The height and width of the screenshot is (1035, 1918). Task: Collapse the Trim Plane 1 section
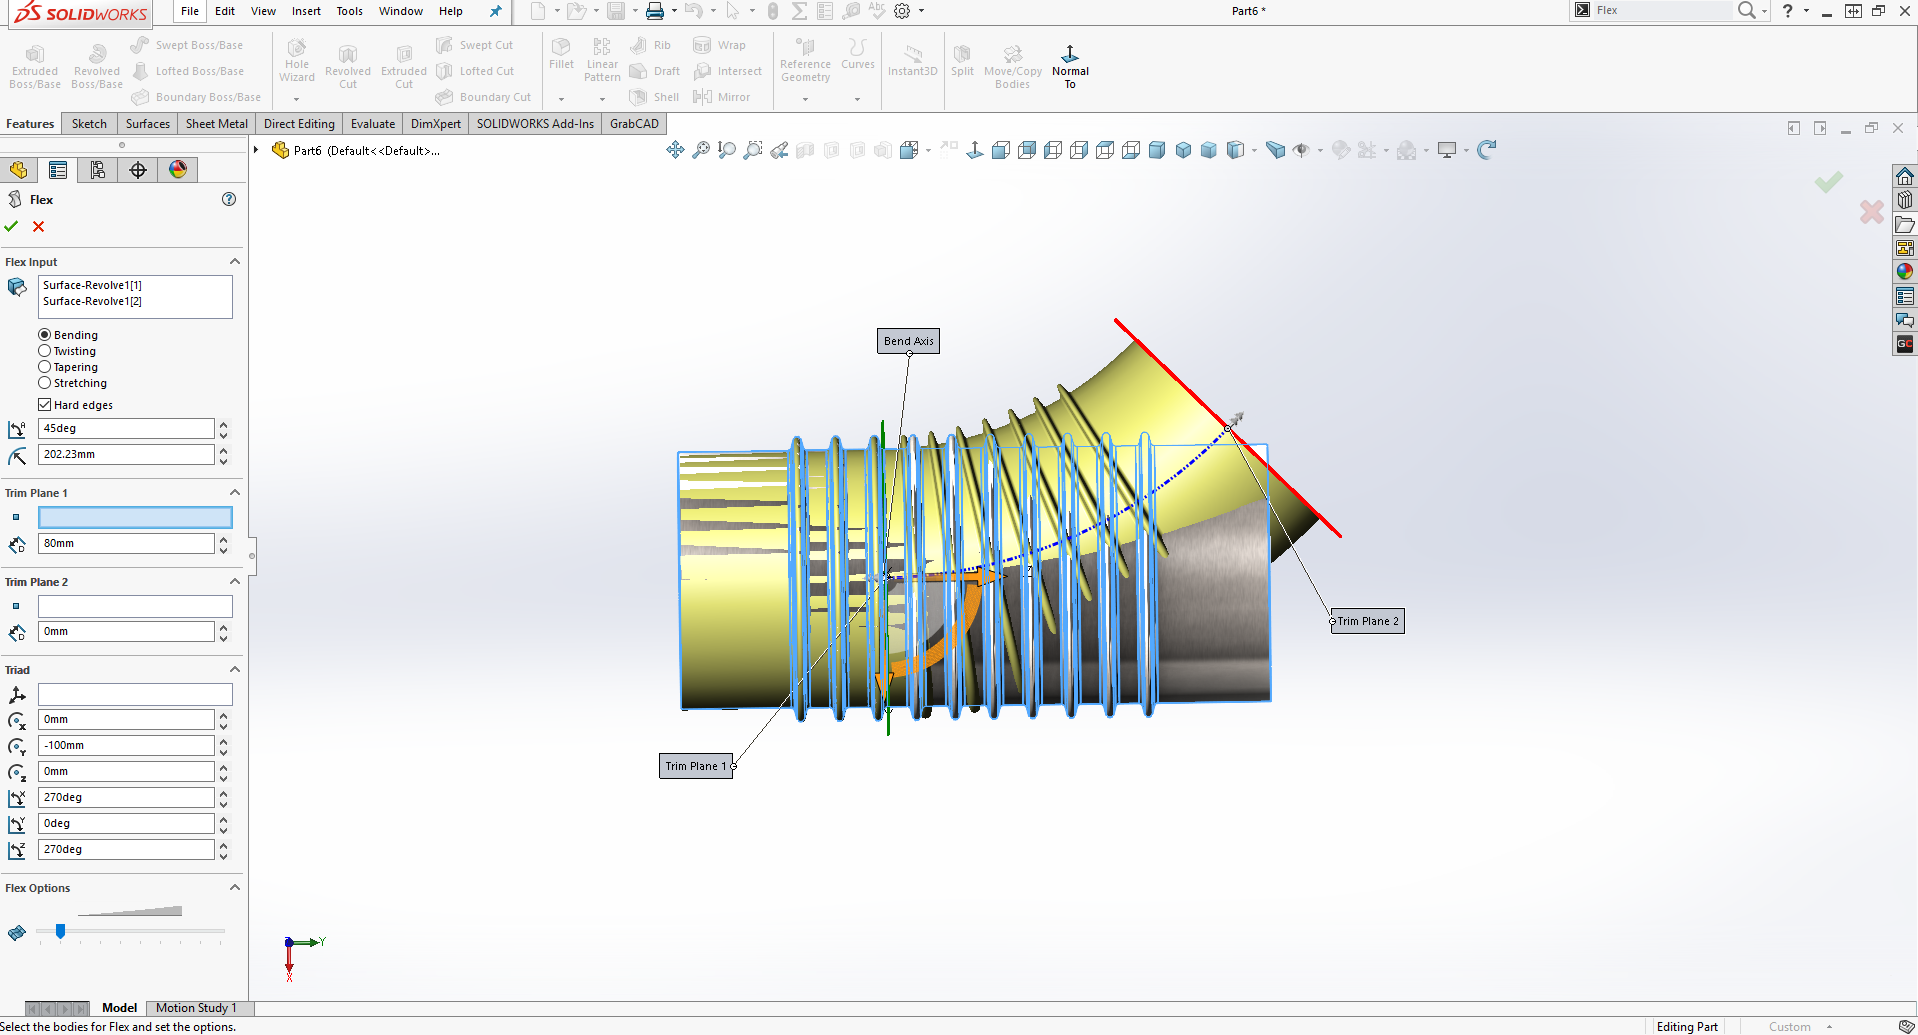point(235,493)
